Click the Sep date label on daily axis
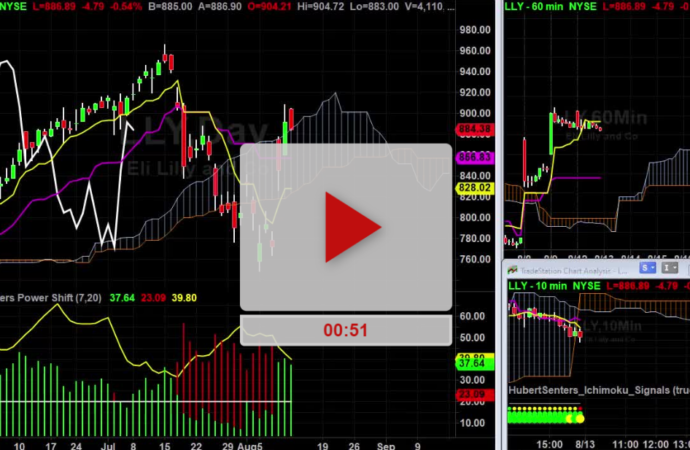The height and width of the screenshot is (450, 690). pos(386,446)
